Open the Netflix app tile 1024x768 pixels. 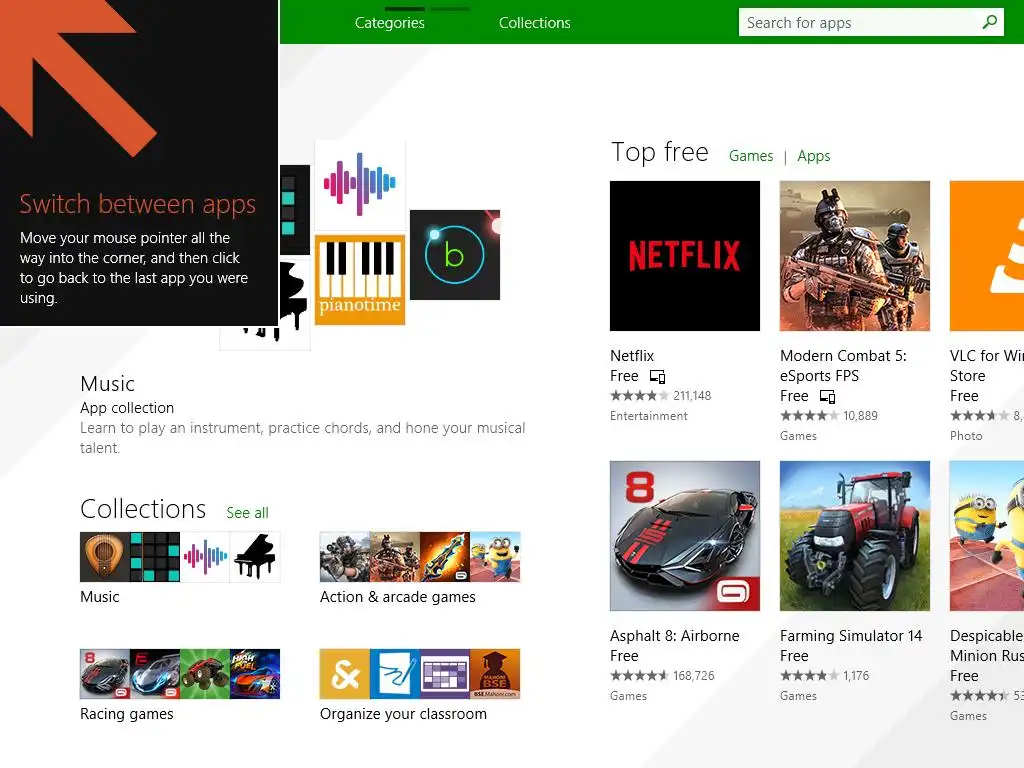(x=684, y=256)
